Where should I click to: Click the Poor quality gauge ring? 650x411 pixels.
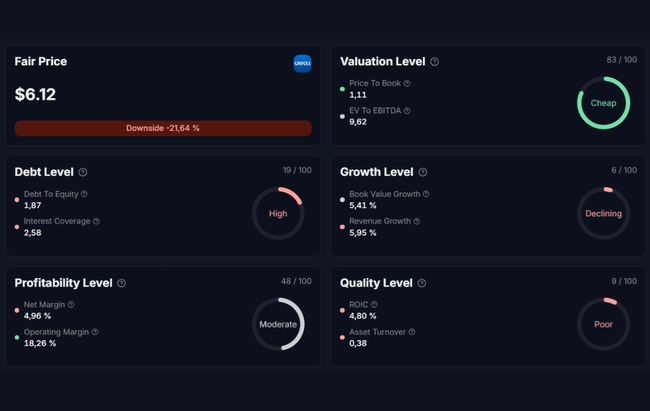click(603, 324)
